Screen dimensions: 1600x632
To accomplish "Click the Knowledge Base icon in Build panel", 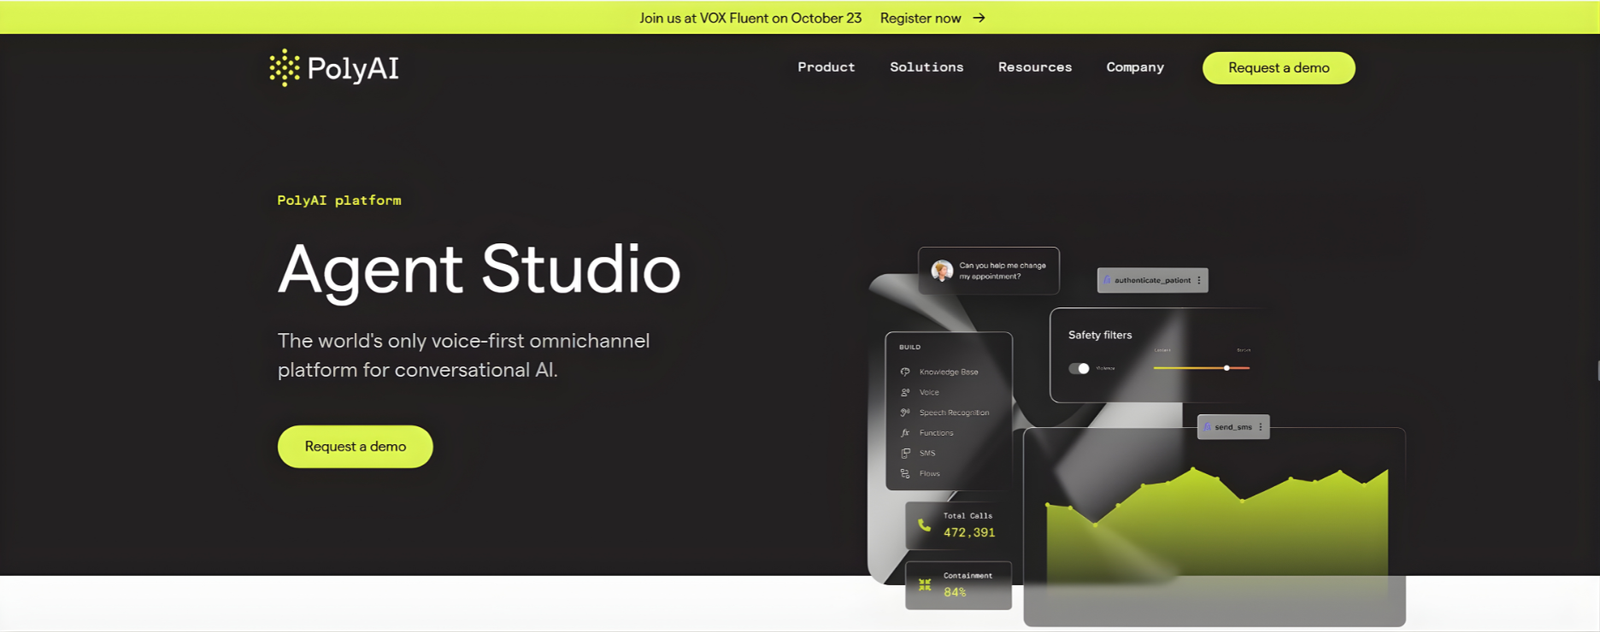I will coord(905,372).
